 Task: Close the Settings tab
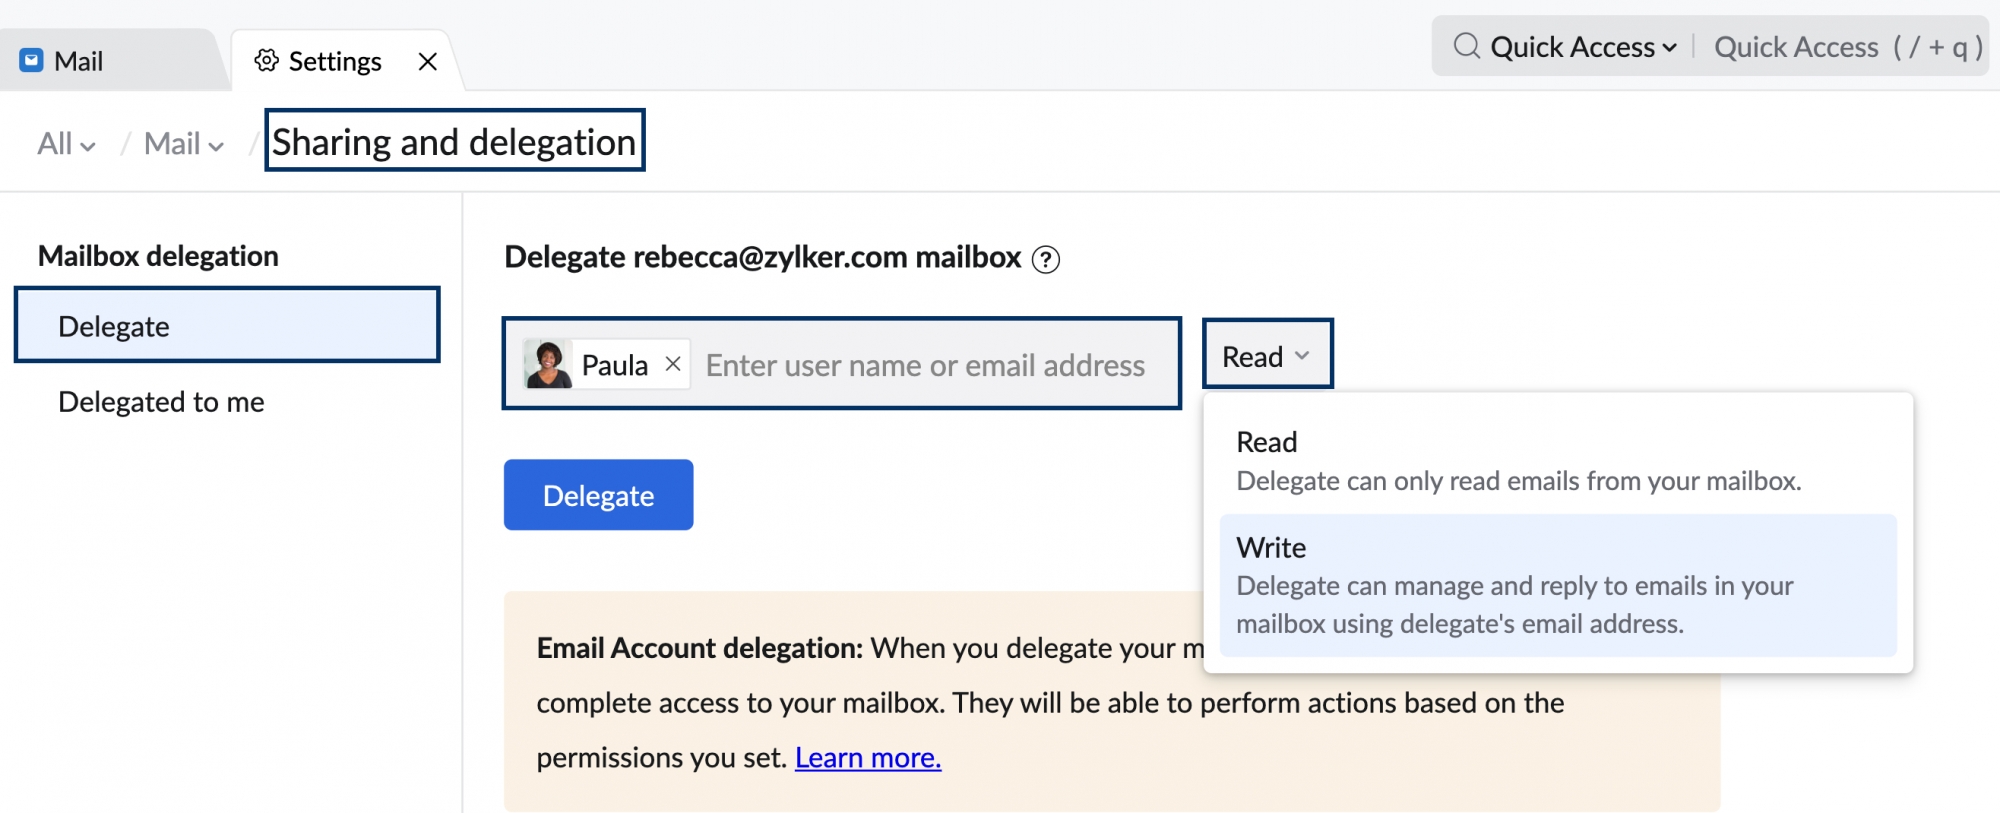[x=428, y=62]
